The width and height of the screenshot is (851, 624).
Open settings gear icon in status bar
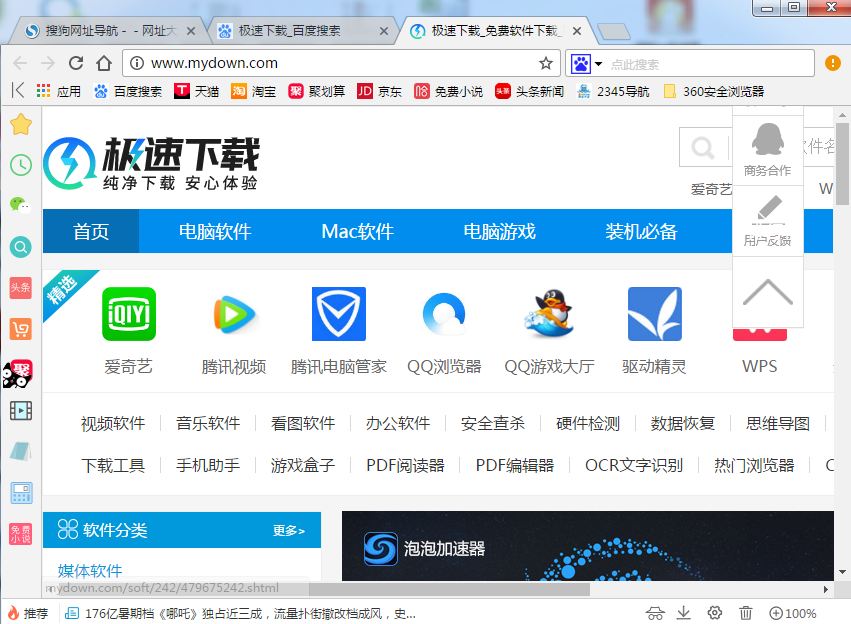tap(715, 613)
